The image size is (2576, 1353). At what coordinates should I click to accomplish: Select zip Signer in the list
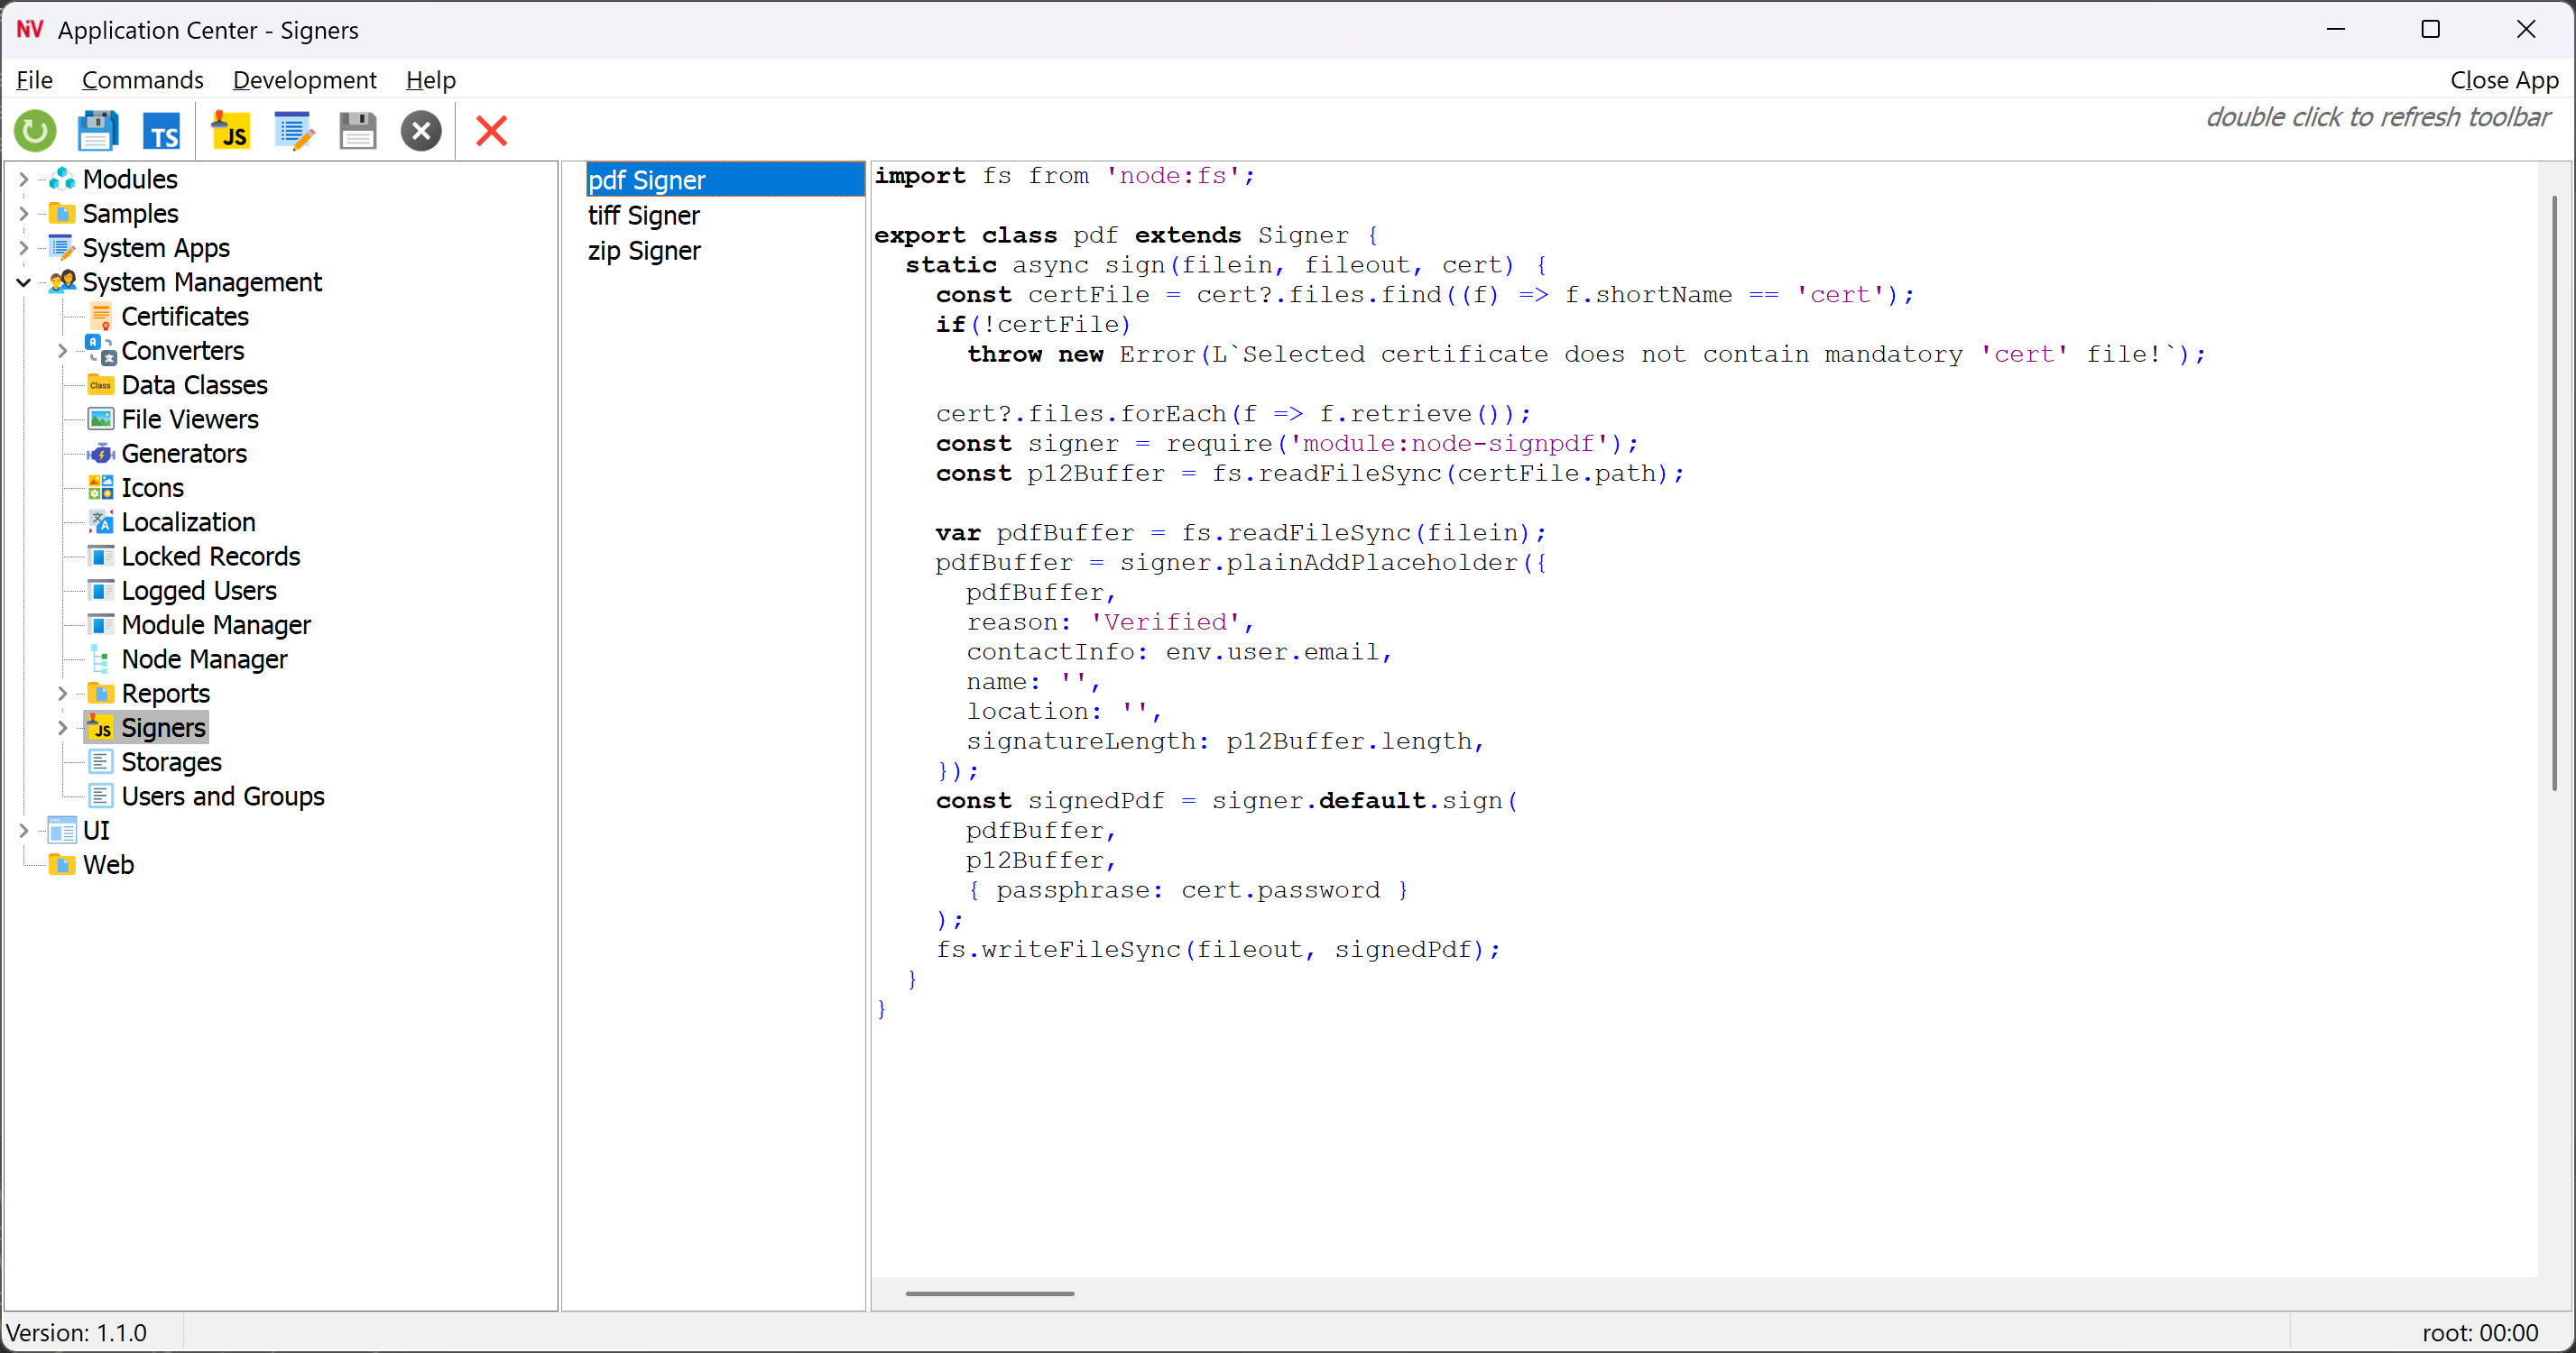[x=643, y=251]
